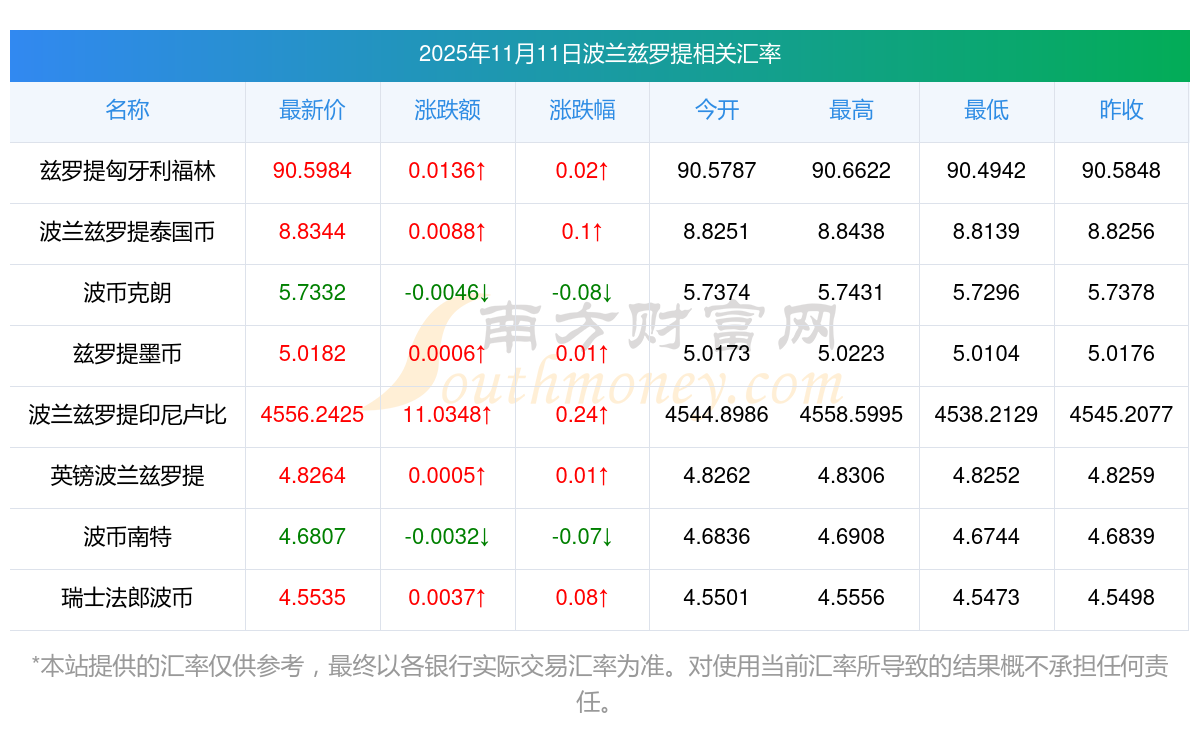Click the disclaimer text starting with *本站提供的汇率
The height and width of the screenshot is (733, 1200).
tap(600, 684)
